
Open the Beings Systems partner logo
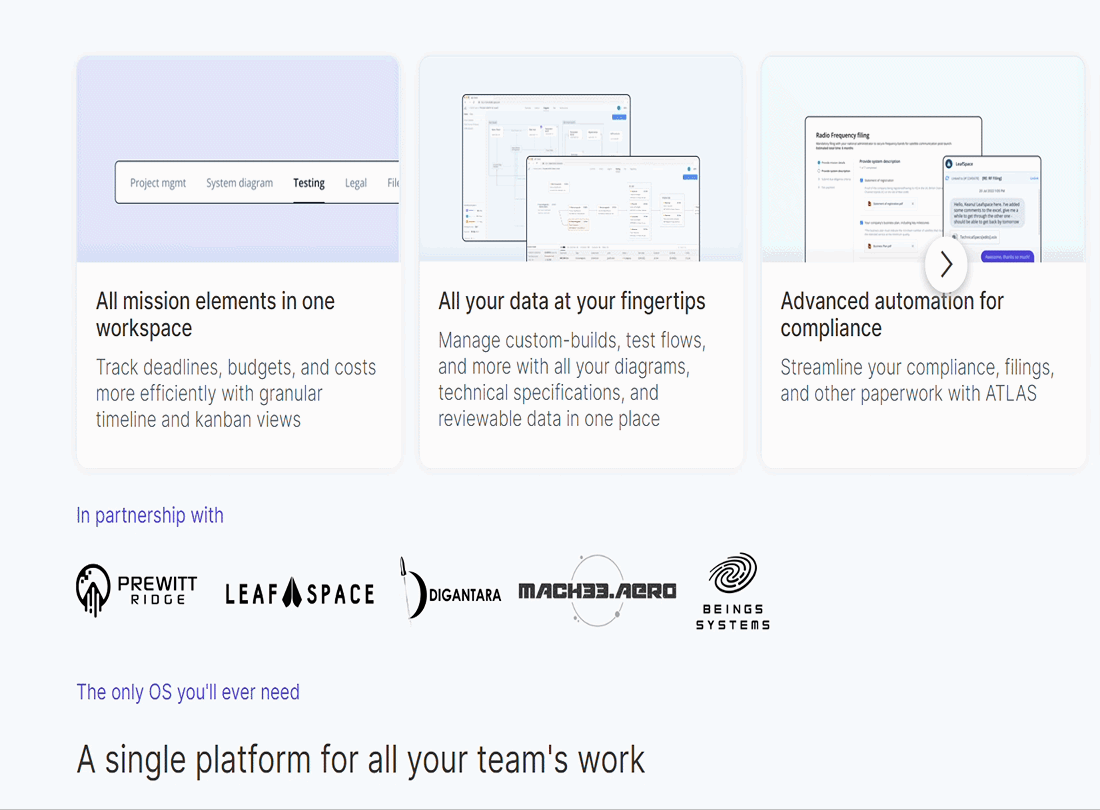pos(732,591)
